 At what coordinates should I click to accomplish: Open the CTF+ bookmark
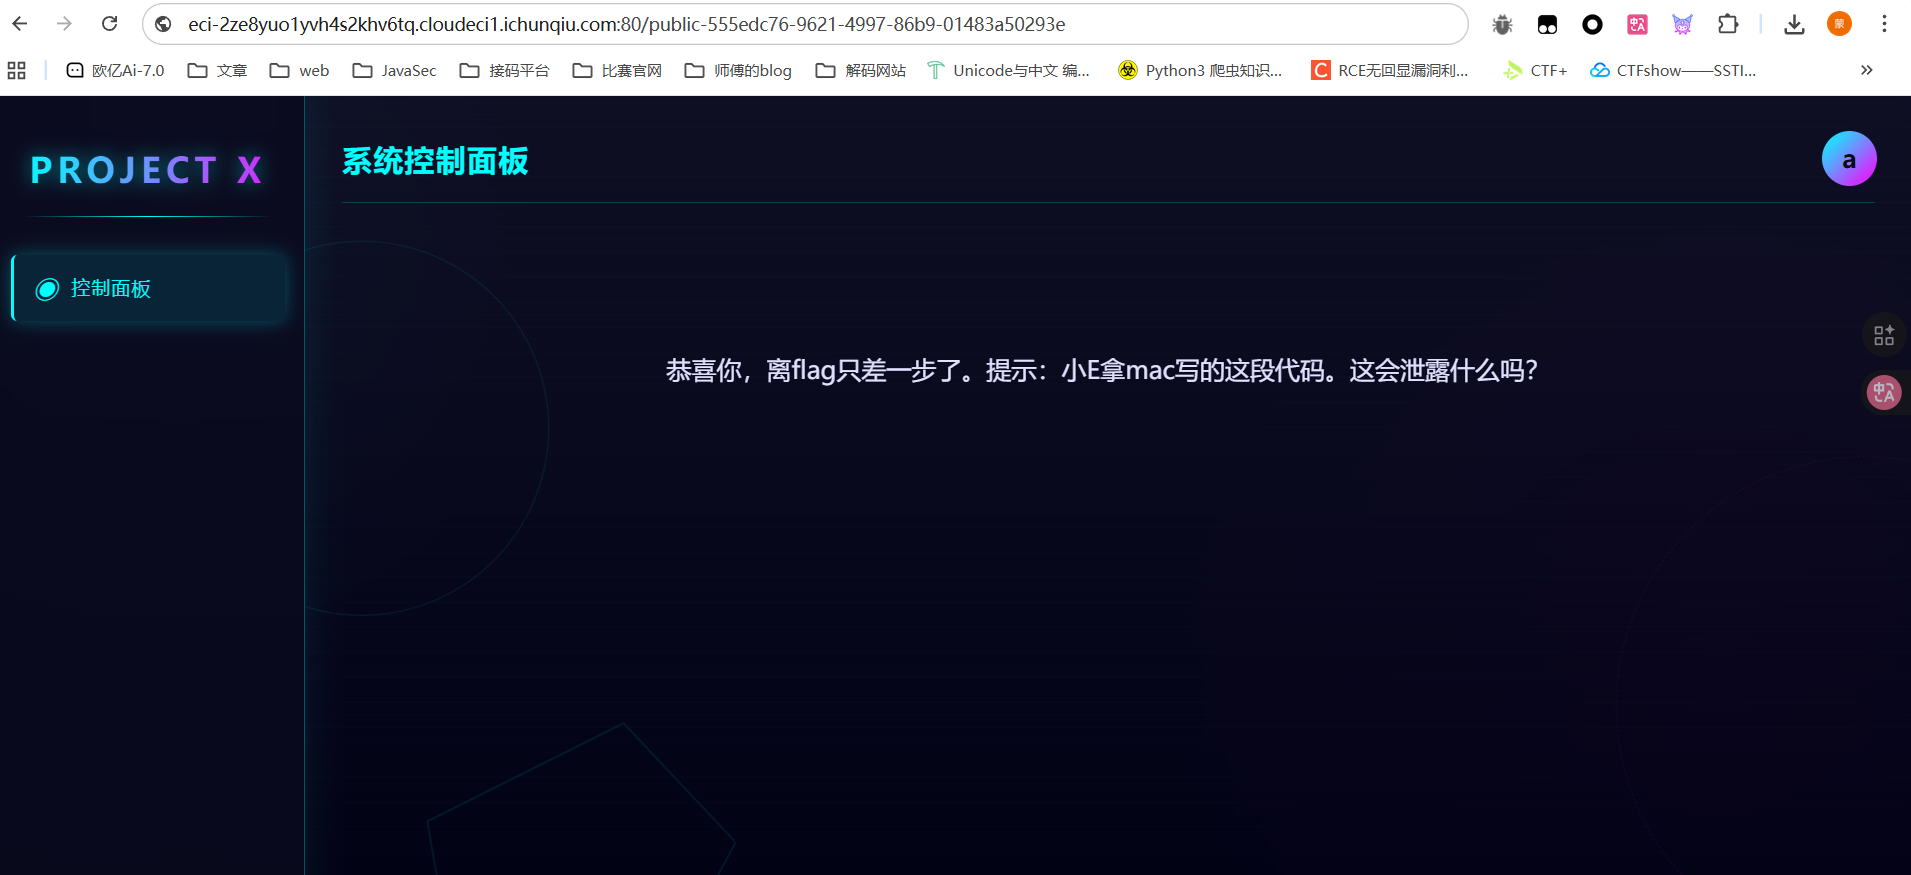tap(1536, 70)
